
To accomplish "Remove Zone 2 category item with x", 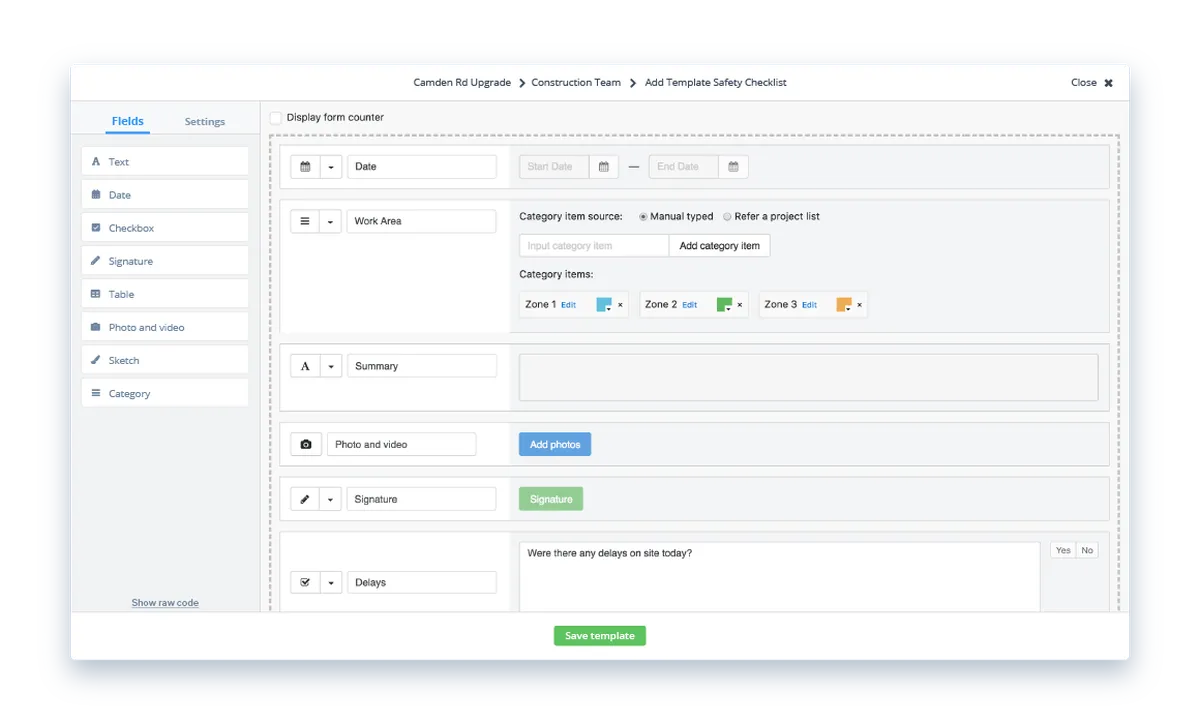I will (740, 305).
